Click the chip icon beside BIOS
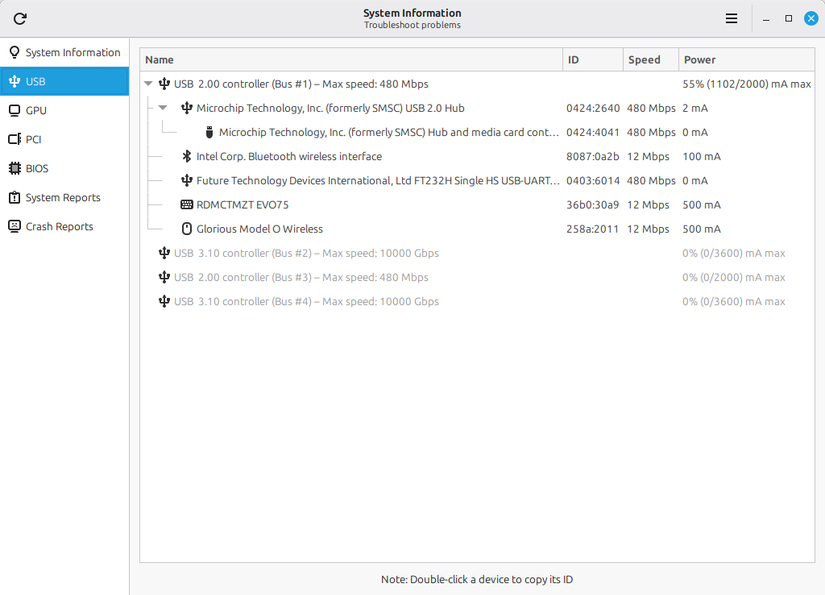 click(14, 168)
